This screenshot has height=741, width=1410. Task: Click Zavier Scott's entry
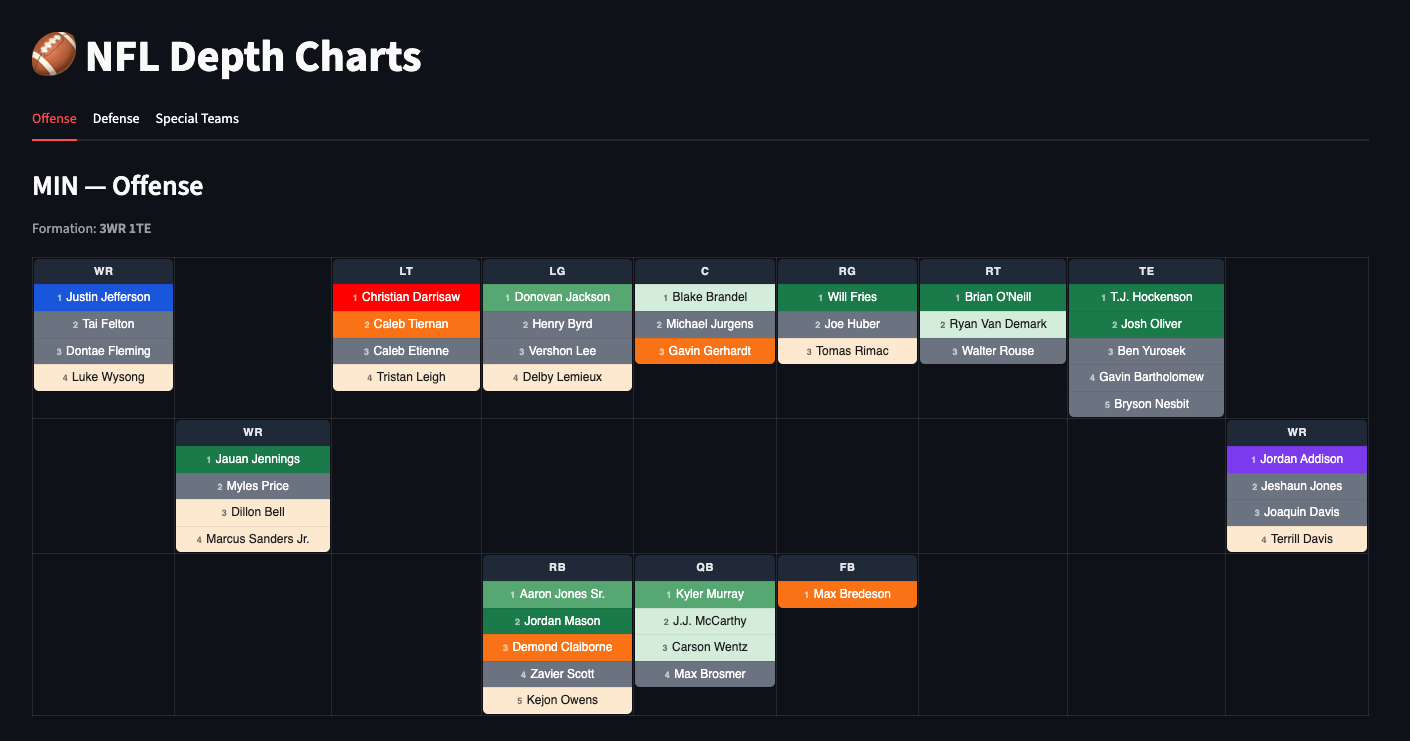[557, 674]
